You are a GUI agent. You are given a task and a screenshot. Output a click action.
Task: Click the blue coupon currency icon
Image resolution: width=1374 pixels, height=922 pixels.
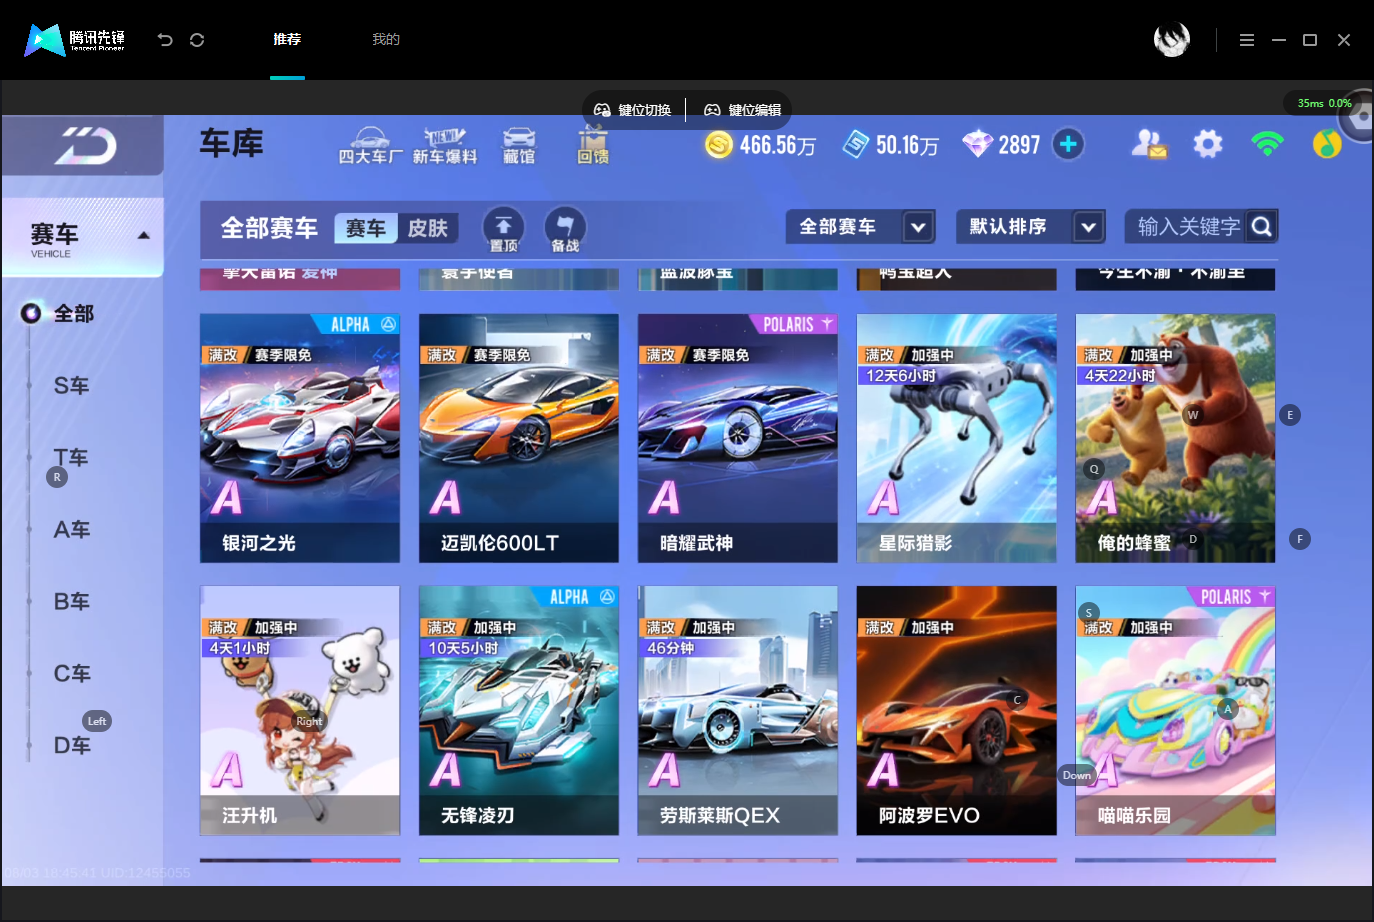tap(856, 145)
